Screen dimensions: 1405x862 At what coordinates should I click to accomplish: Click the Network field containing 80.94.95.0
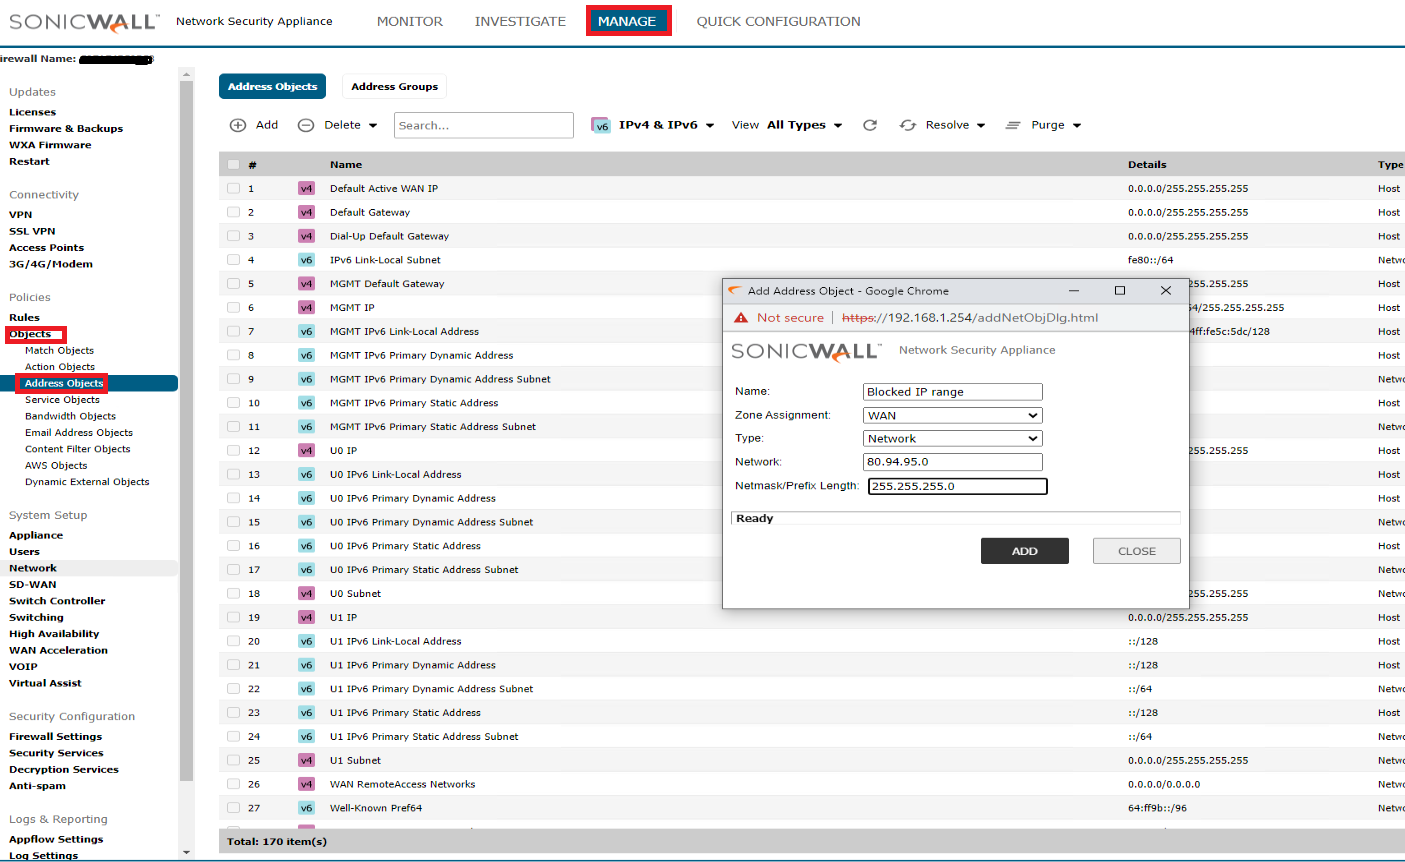953,462
